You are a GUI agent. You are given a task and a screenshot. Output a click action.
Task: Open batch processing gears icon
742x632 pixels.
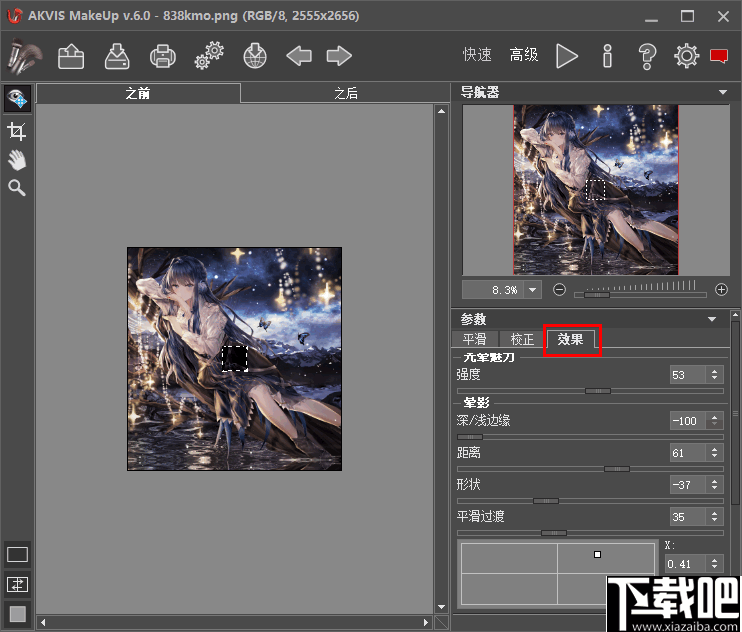pos(209,56)
